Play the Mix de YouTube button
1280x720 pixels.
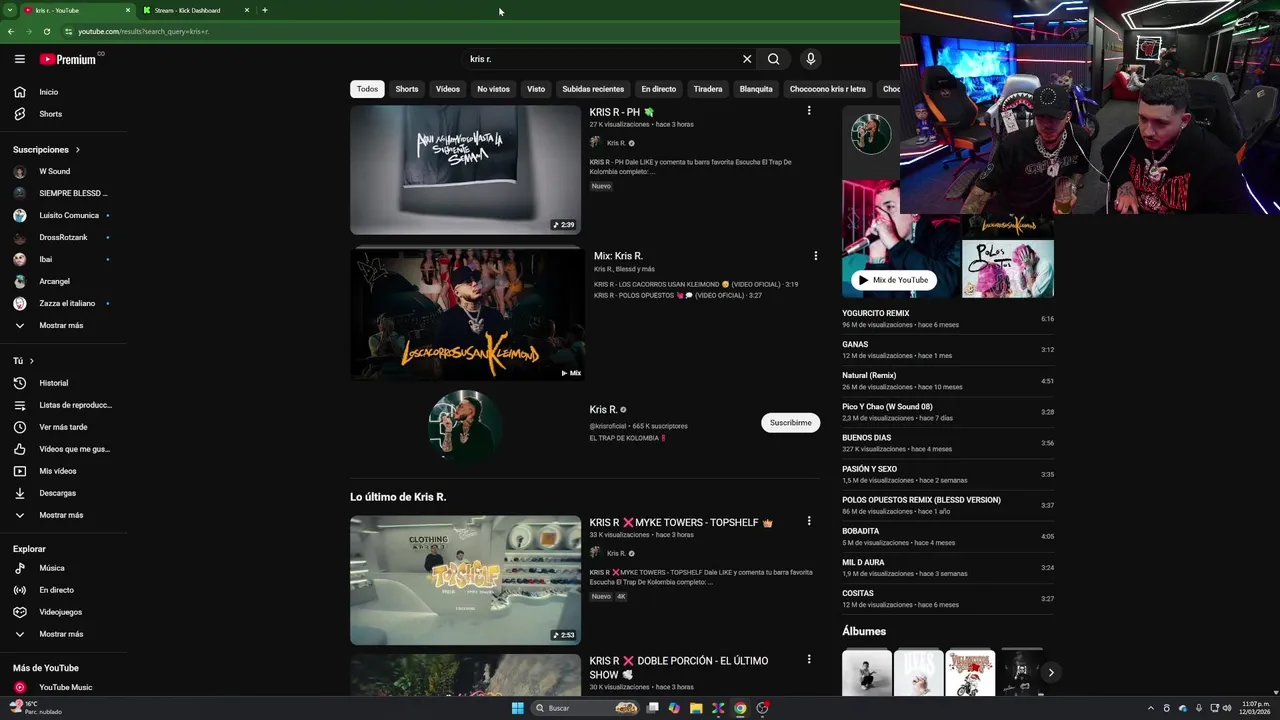[894, 280]
